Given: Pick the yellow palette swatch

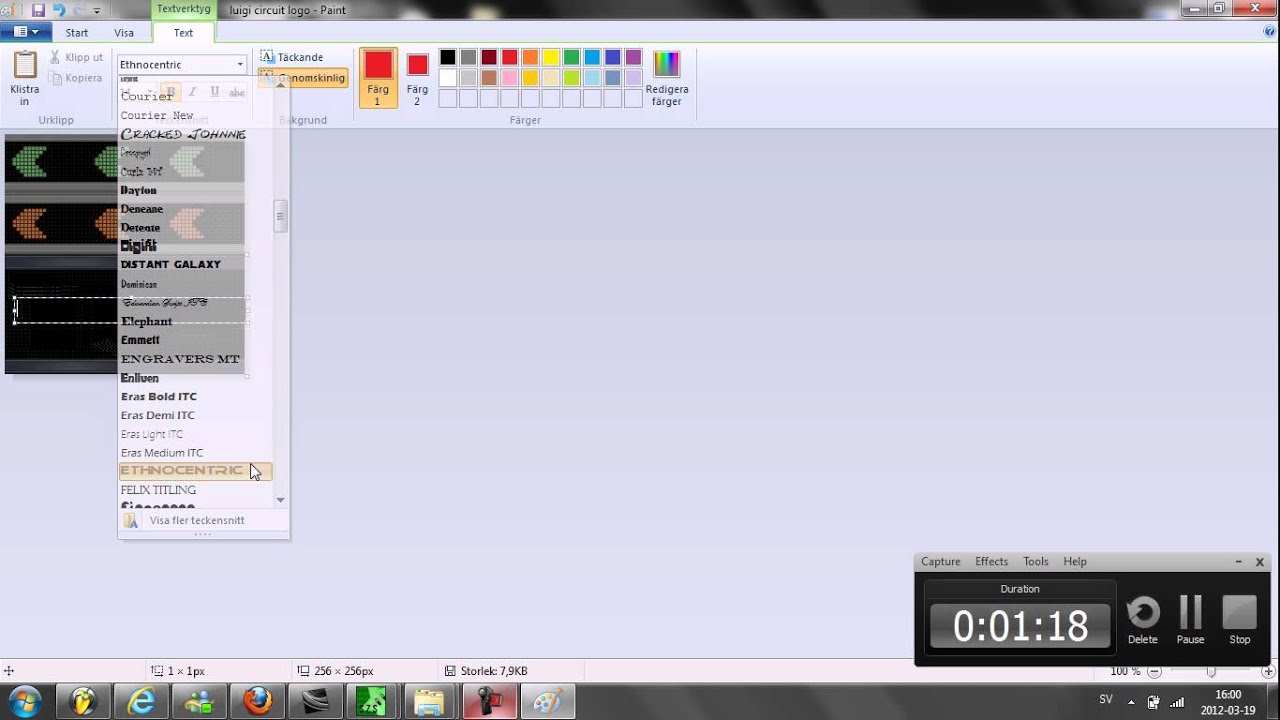Looking at the screenshot, I should click(551, 57).
